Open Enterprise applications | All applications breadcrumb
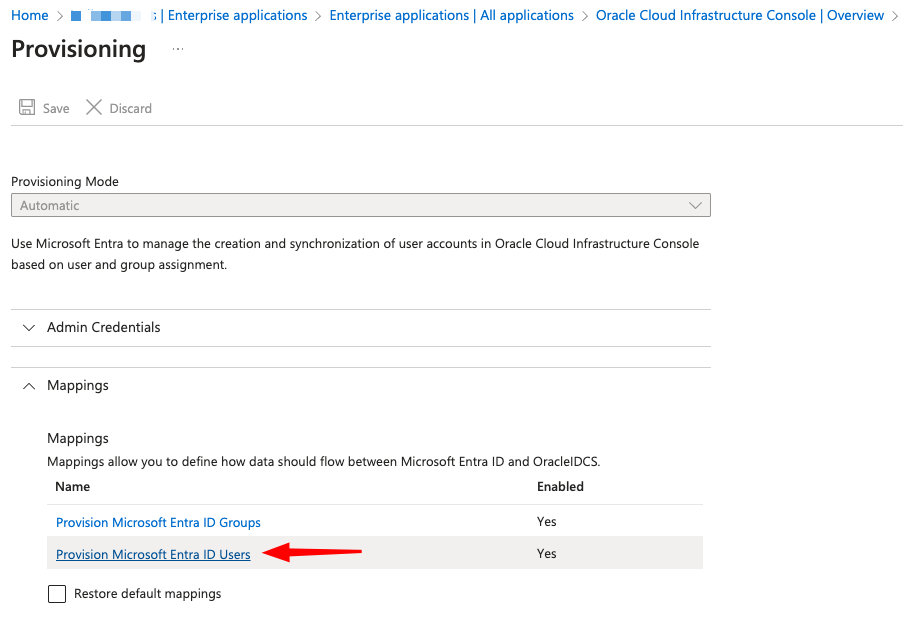 (x=452, y=16)
